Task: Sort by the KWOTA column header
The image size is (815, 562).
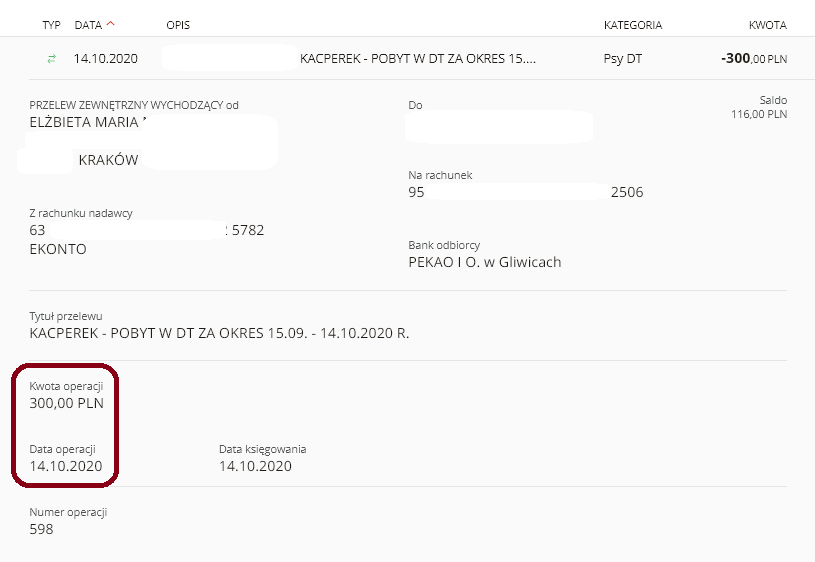Action: click(x=768, y=25)
